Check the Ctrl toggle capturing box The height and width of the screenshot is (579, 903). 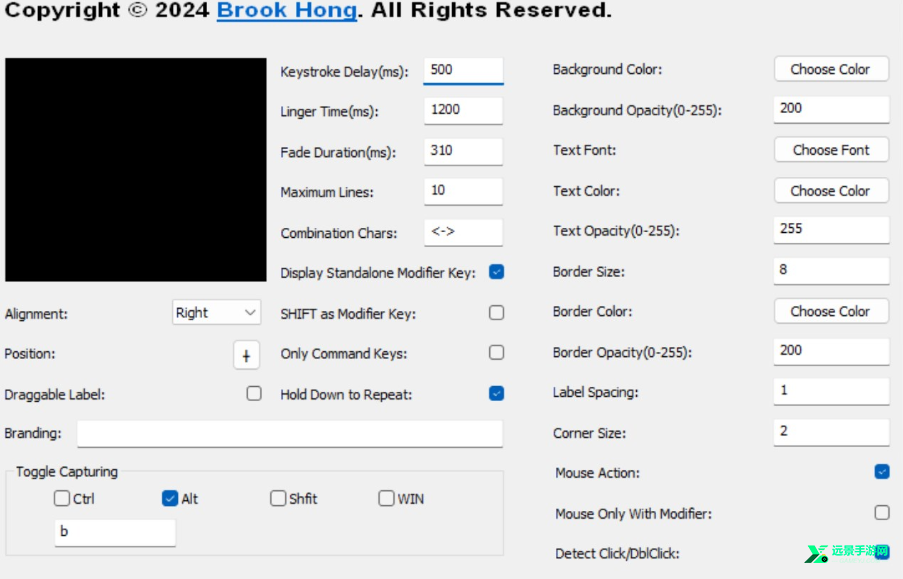62,498
